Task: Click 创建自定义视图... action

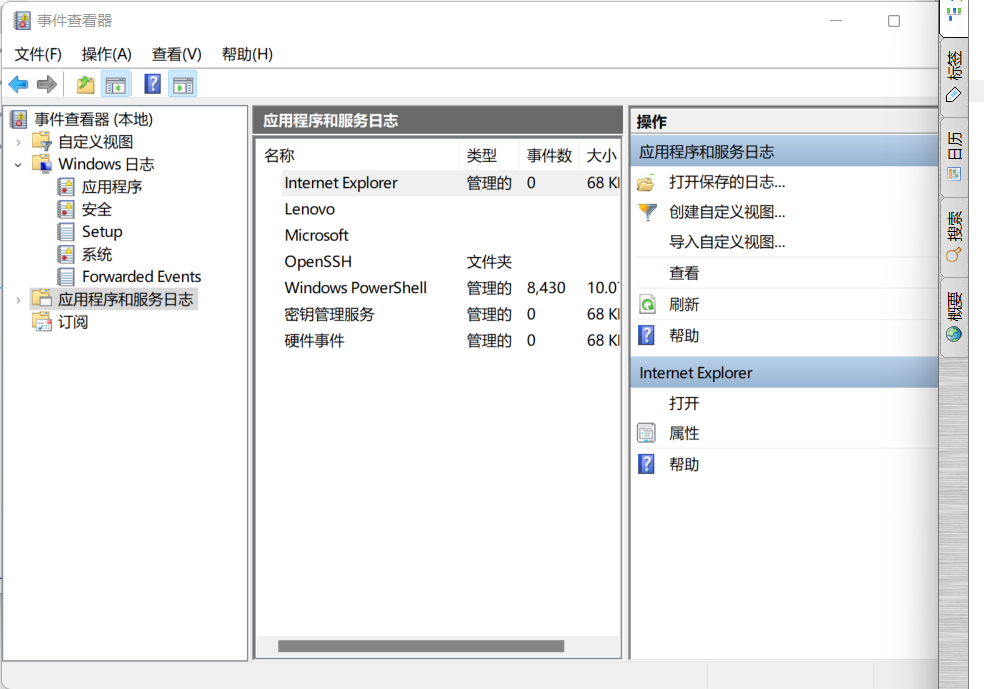Action: 727,212
